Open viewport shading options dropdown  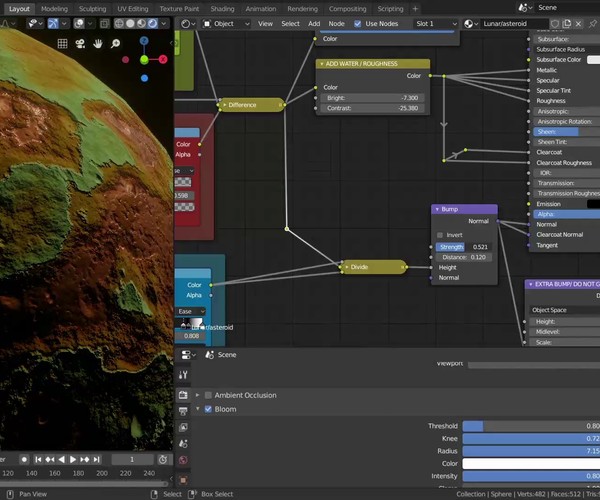pyautogui.click(x=164, y=24)
